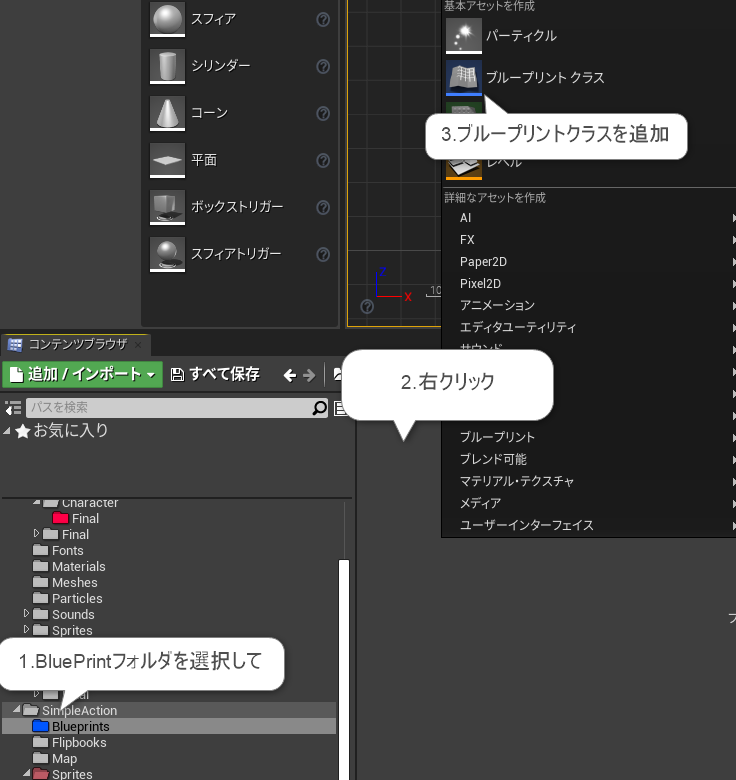Open the アニメーション submenu

(x=589, y=305)
